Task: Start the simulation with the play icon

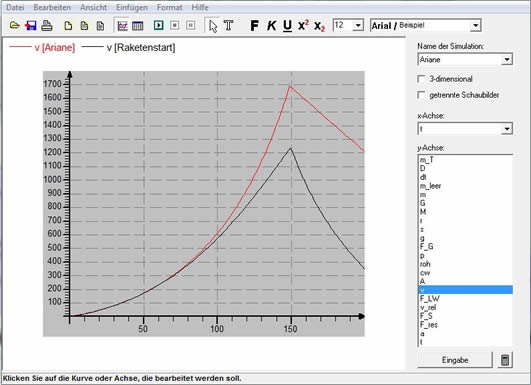Action: point(158,25)
